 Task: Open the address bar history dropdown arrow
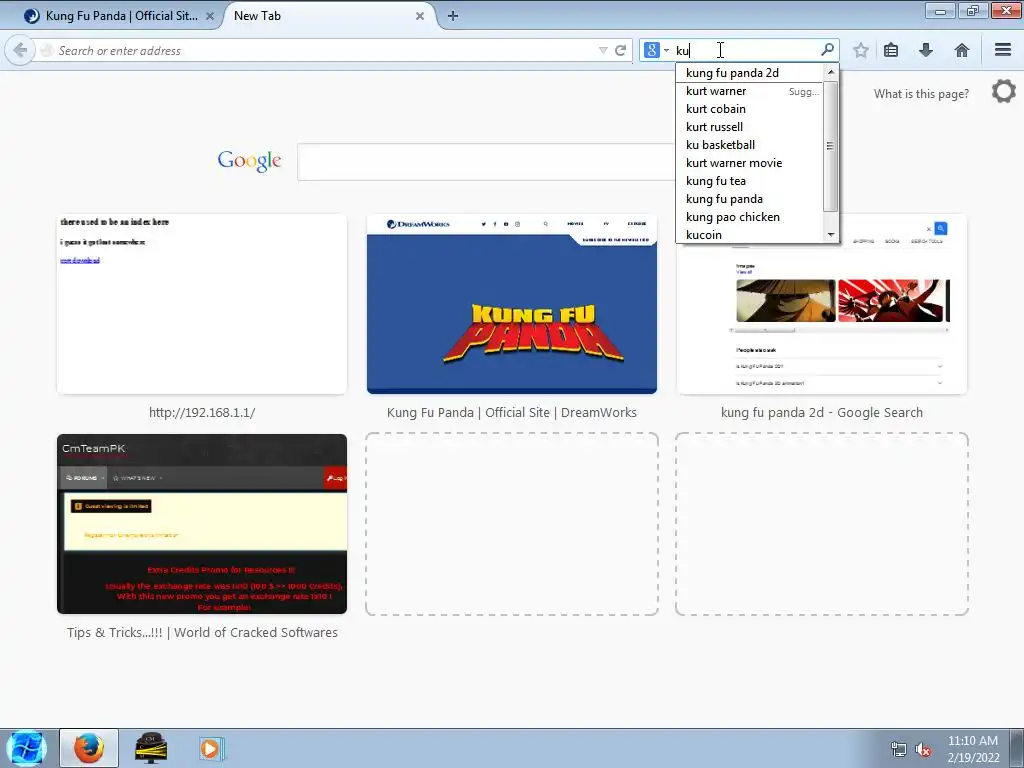click(x=603, y=50)
